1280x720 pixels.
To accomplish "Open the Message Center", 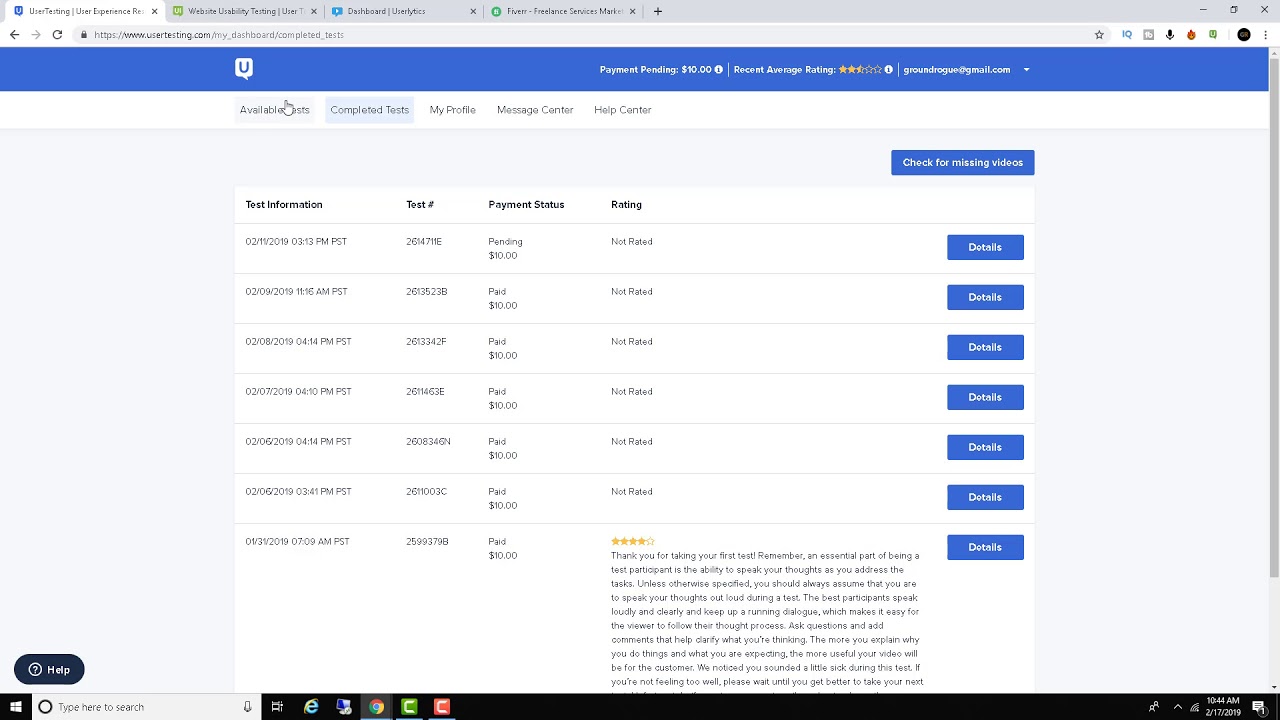I will (535, 110).
